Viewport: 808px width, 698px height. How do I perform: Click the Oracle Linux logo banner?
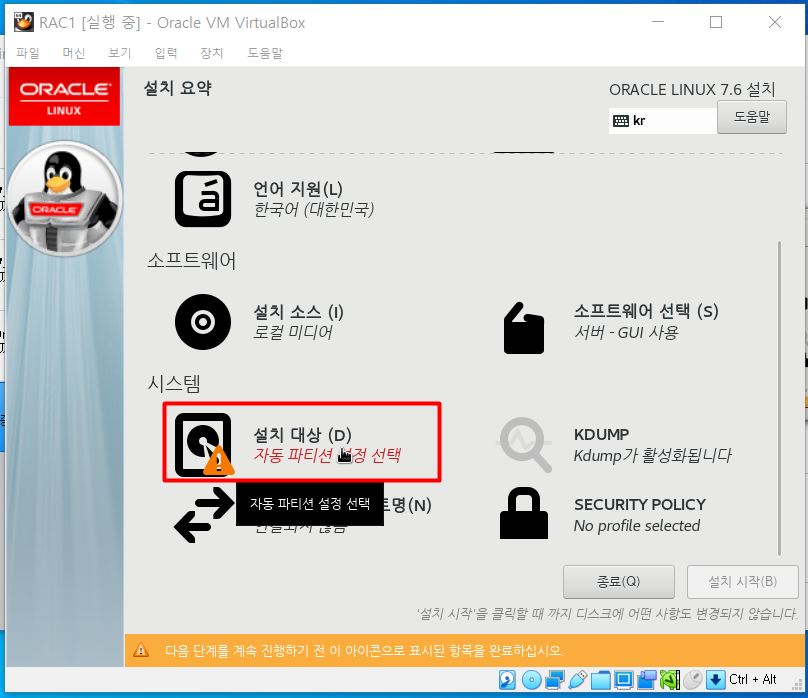click(64, 97)
